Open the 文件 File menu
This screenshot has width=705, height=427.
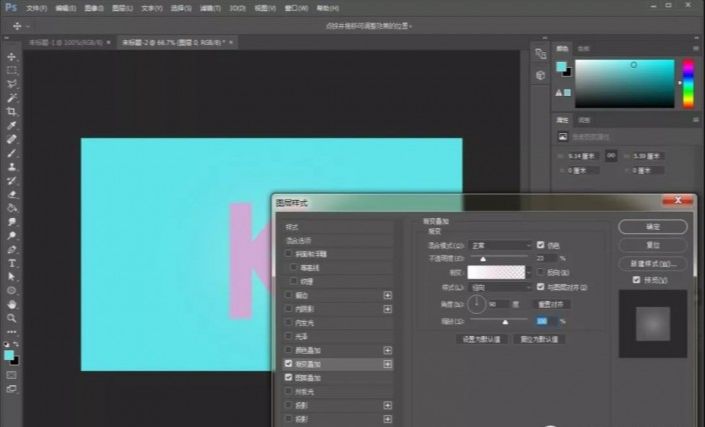click(36, 8)
